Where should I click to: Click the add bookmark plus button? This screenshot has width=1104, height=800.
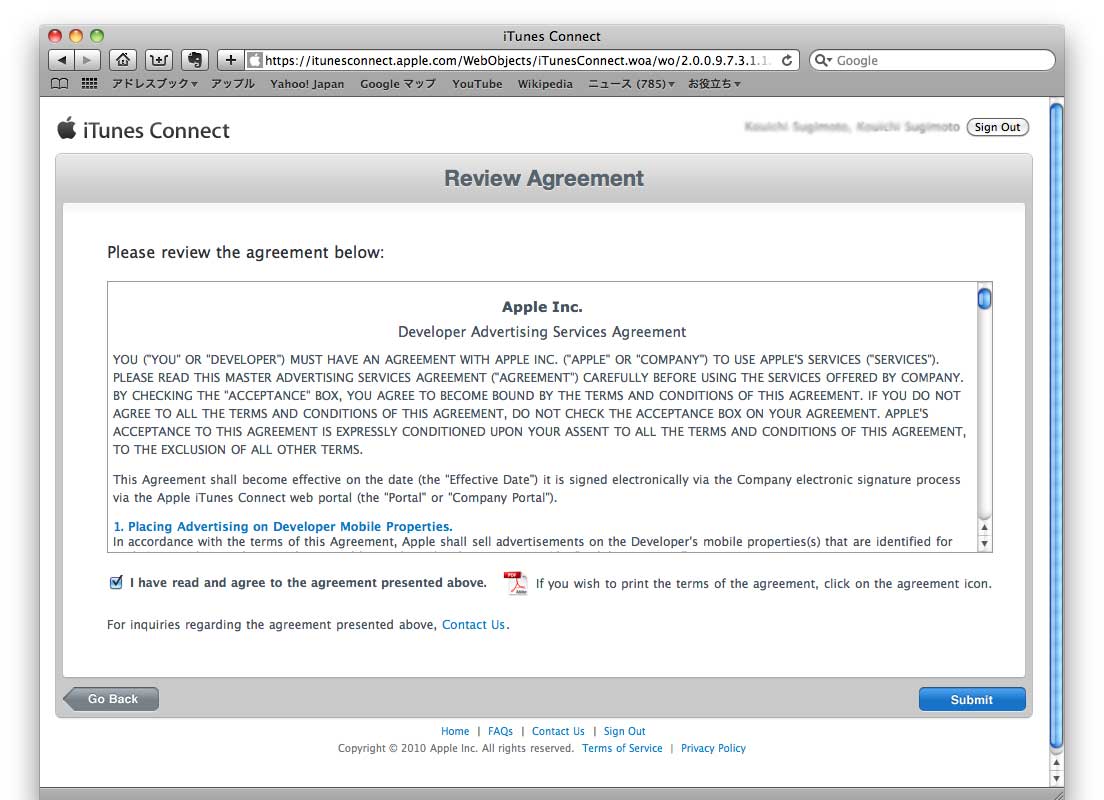pos(230,60)
